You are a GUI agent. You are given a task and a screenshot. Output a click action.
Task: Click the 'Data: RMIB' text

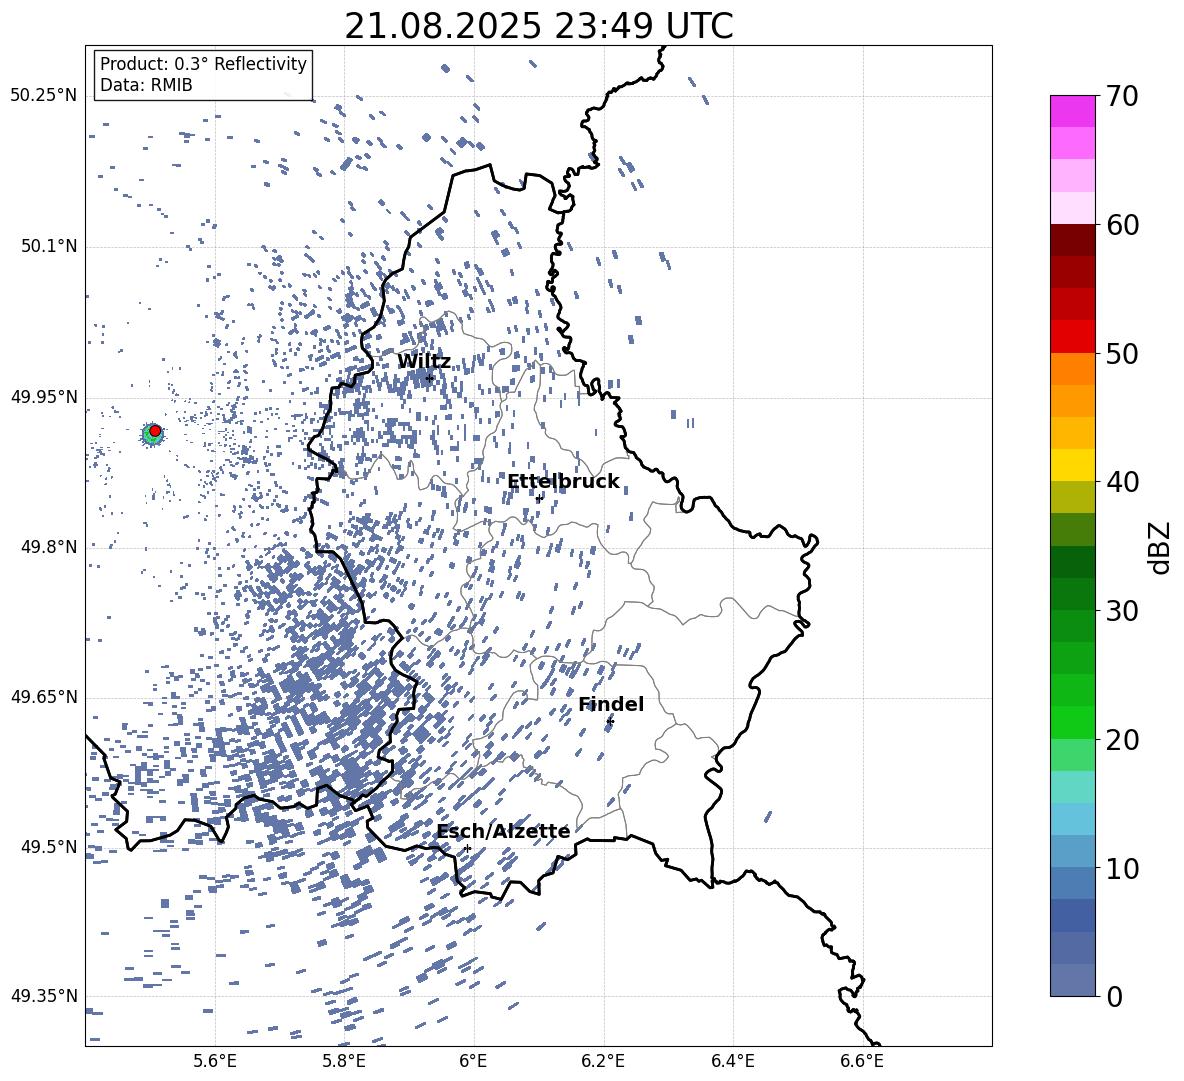146,85
